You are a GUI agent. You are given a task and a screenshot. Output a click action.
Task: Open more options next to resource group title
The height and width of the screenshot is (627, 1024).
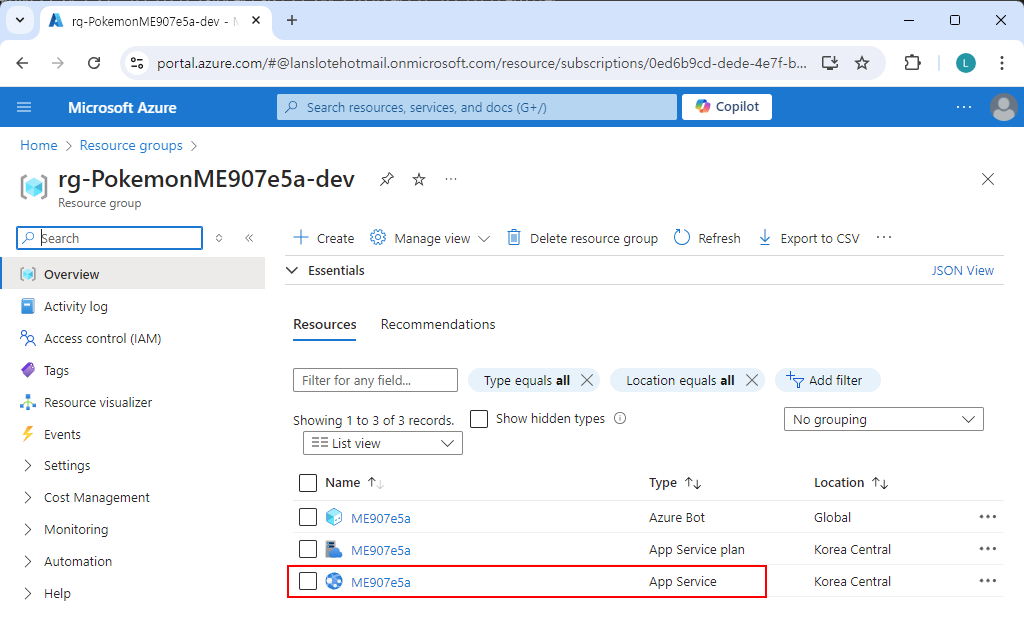pos(451,179)
